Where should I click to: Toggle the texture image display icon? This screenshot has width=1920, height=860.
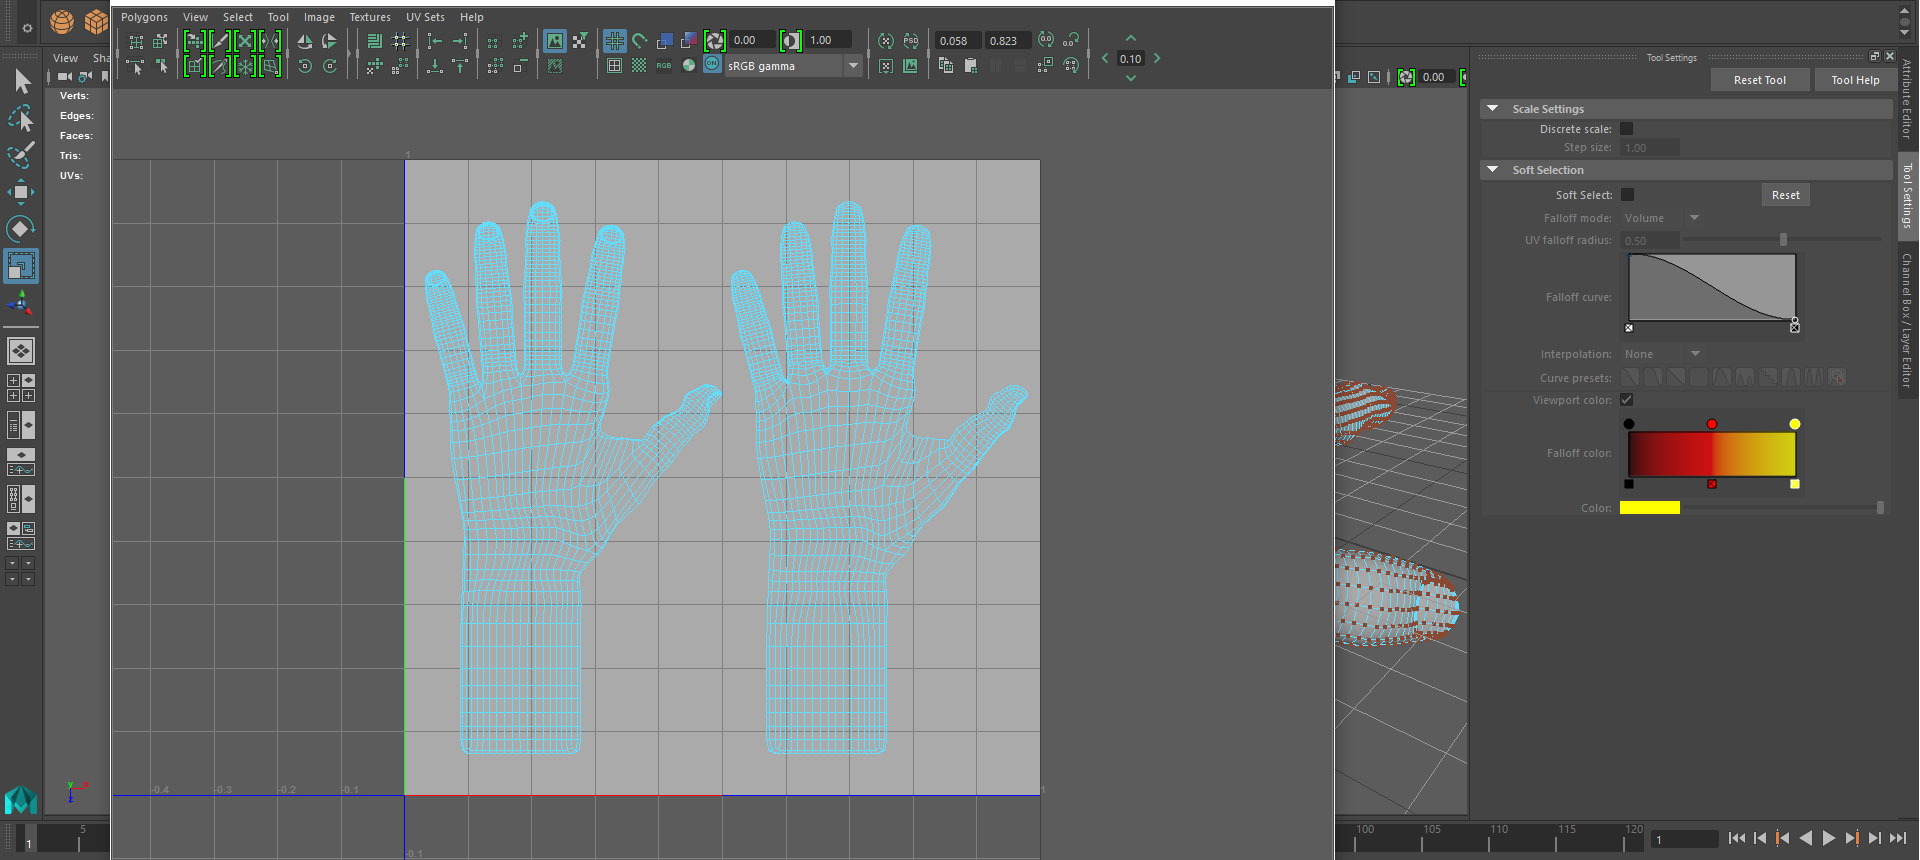click(555, 41)
